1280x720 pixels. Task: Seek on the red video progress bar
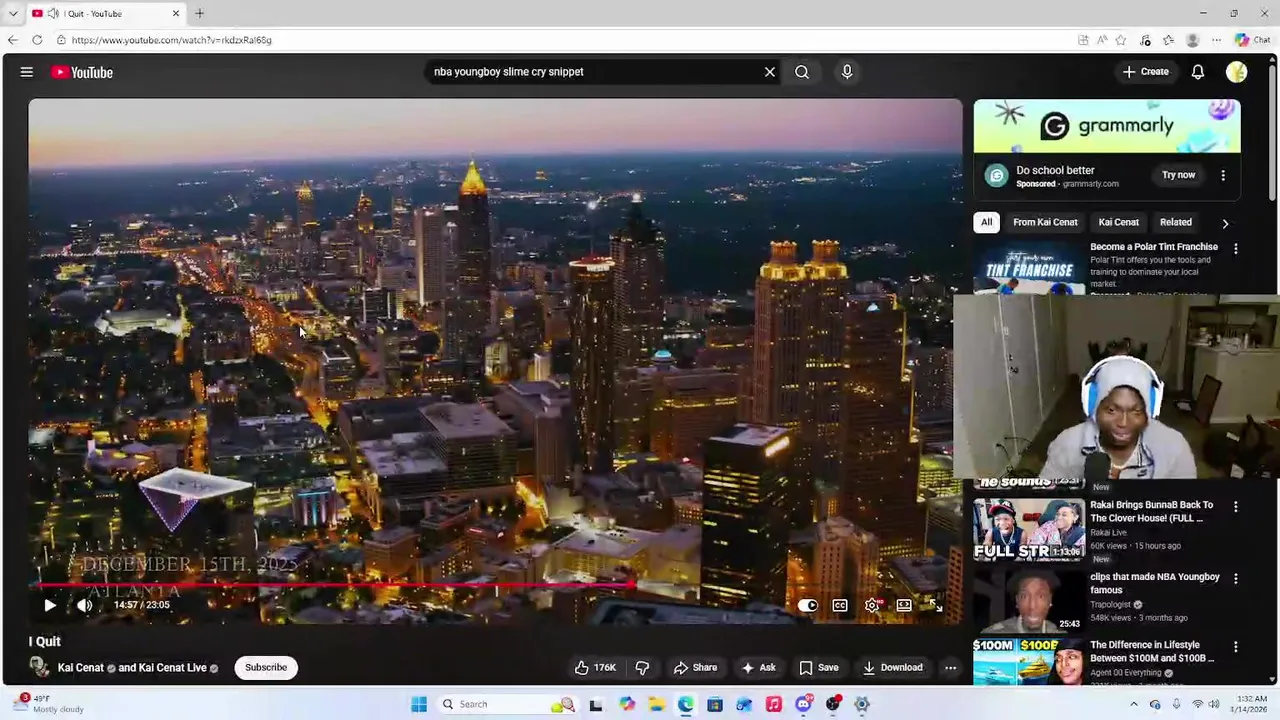pos(495,585)
